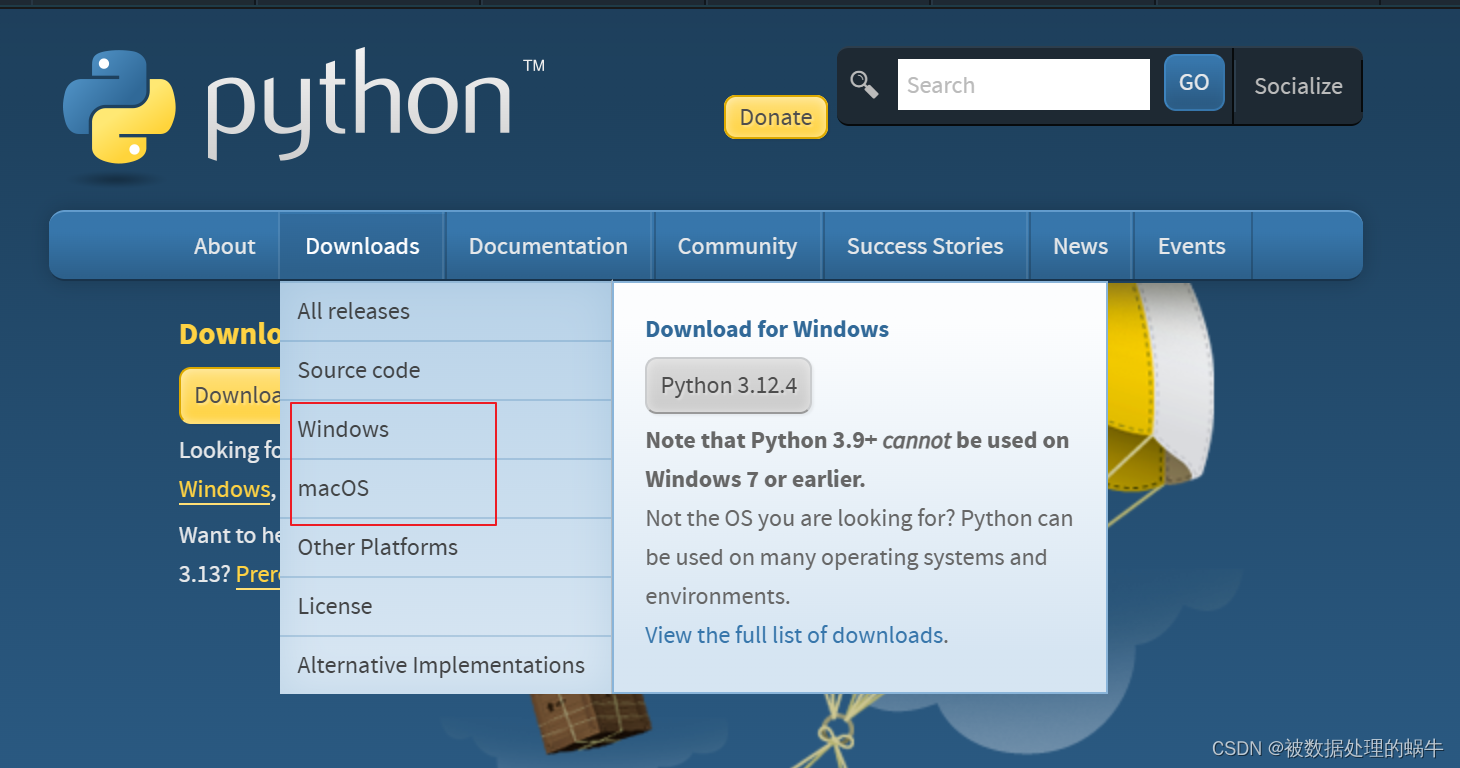Choose macOS in the Downloads submenu
Image resolution: width=1460 pixels, height=768 pixels.
[446, 488]
